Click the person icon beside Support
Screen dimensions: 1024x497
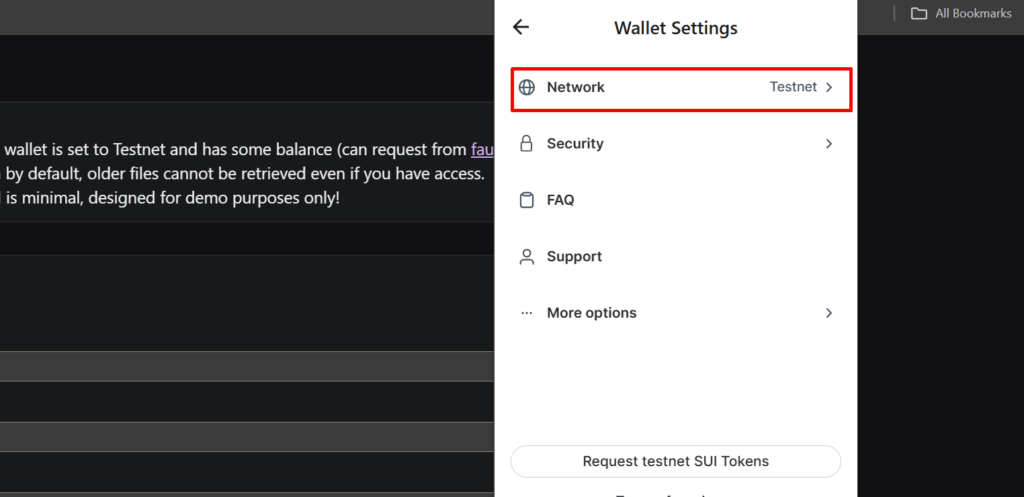526,257
